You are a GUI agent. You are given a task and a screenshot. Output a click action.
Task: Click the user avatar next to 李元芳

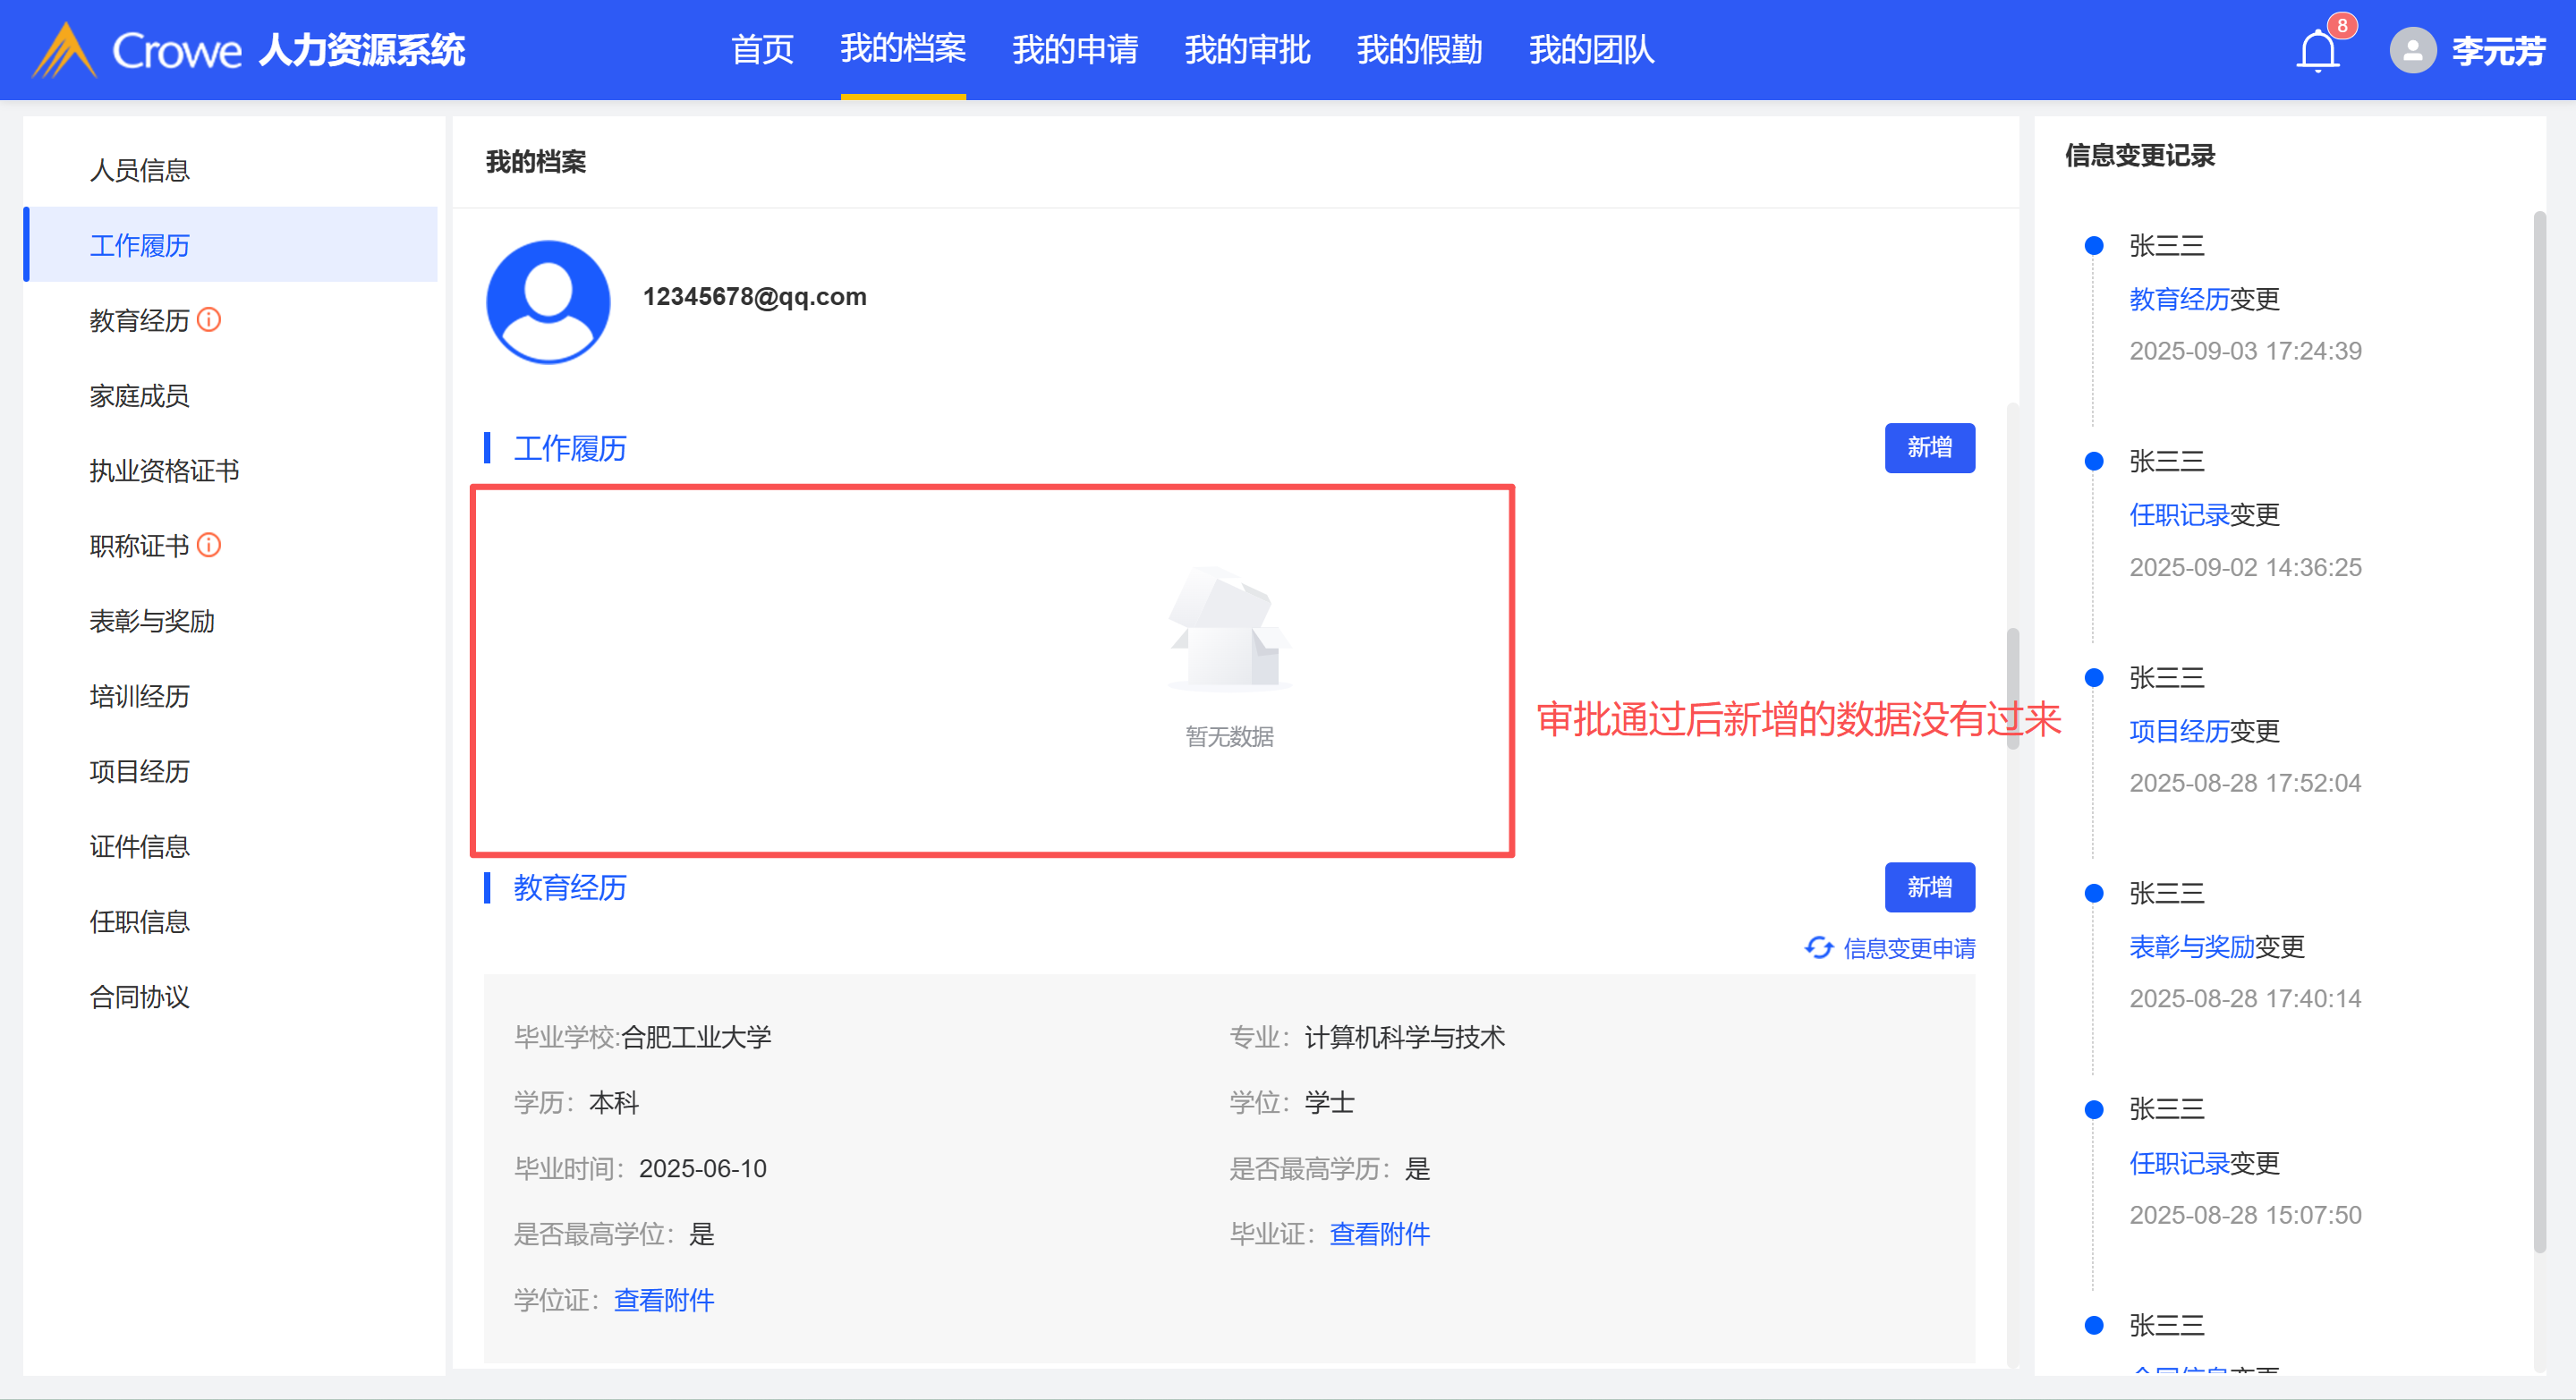pos(2412,50)
